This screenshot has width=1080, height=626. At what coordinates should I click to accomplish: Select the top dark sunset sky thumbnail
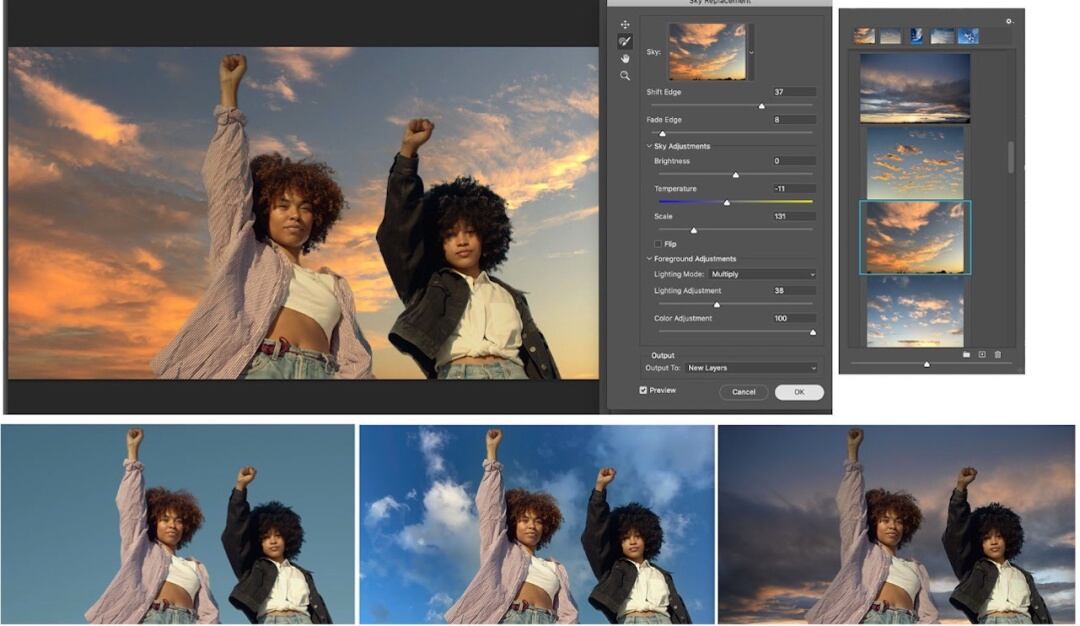914,87
